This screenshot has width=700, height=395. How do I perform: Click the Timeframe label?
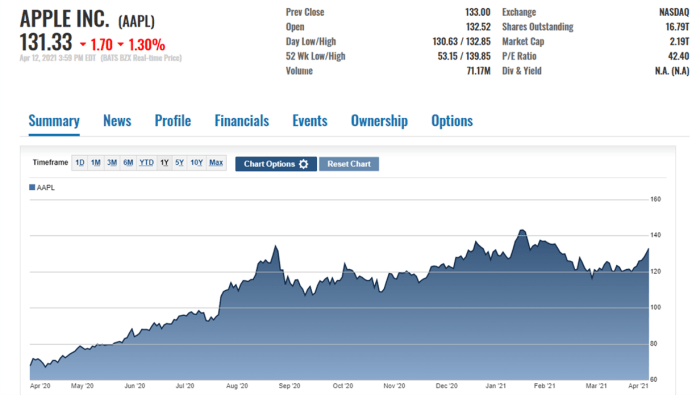pyautogui.click(x=50, y=162)
